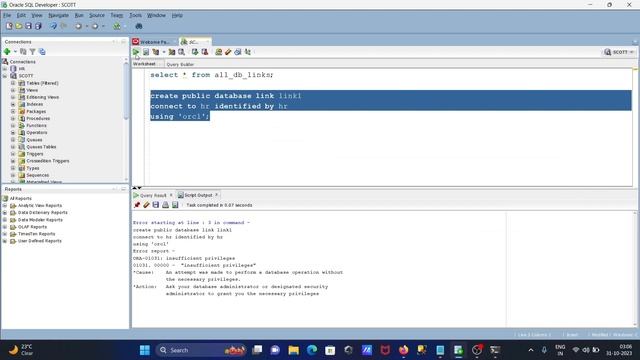The width and height of the screenshot is (640, 360).
Task: Click the New file icon in main toolbar
Action: (9, 26)
